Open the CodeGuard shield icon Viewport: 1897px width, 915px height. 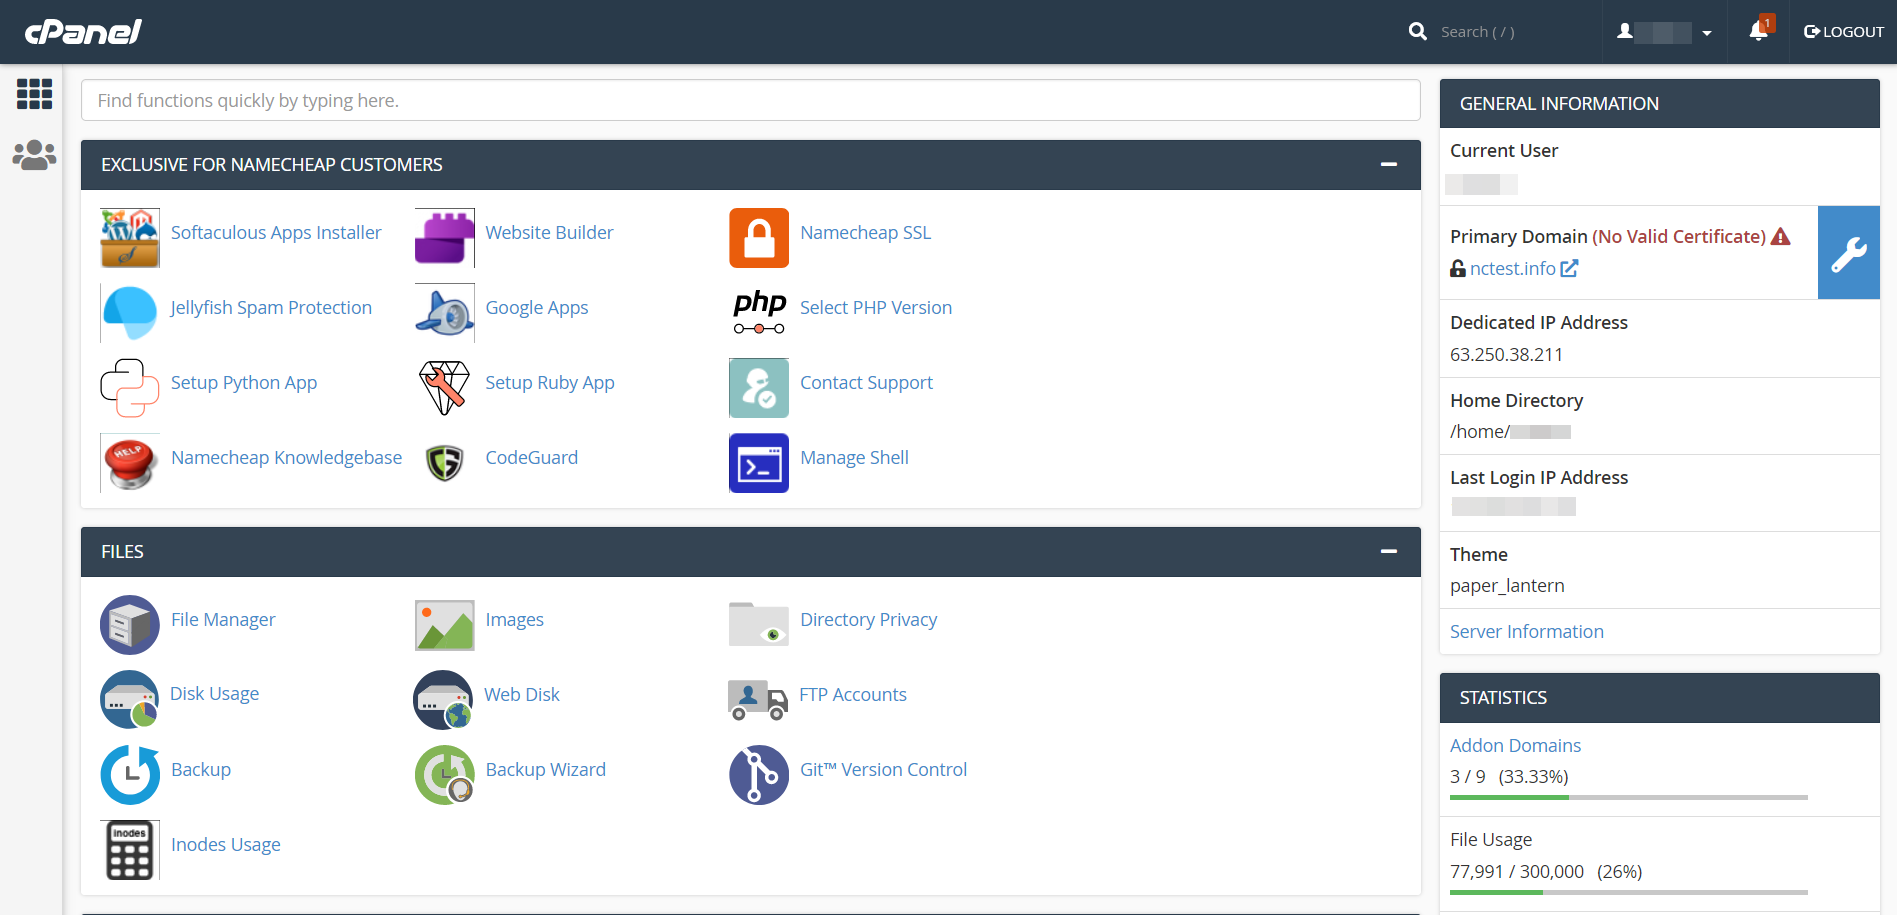point(445,463)
